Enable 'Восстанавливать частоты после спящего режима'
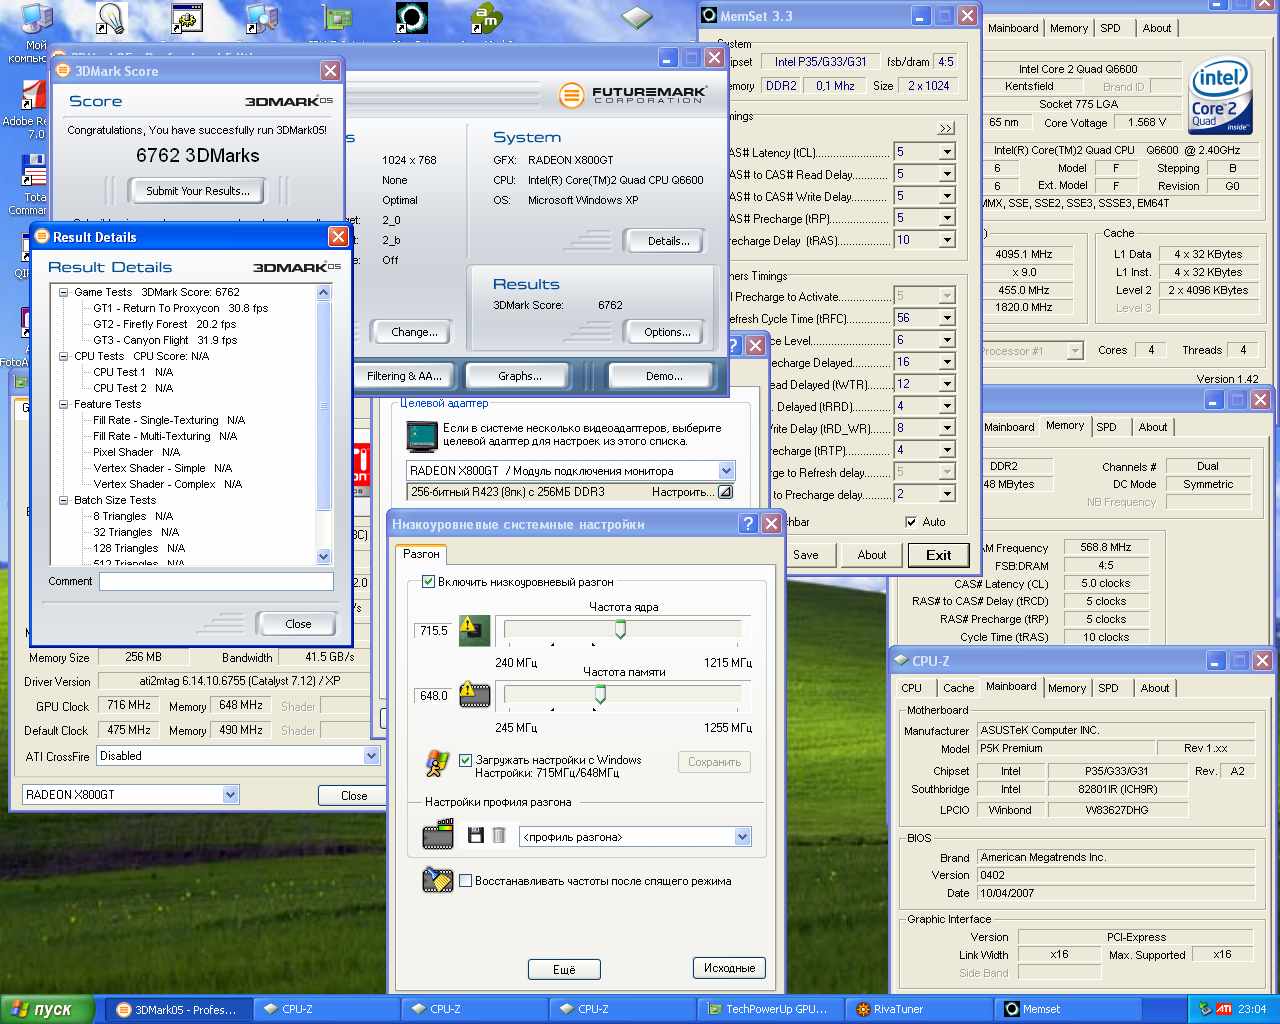This screenshot has height=1024, width=1280. (465, 881)
